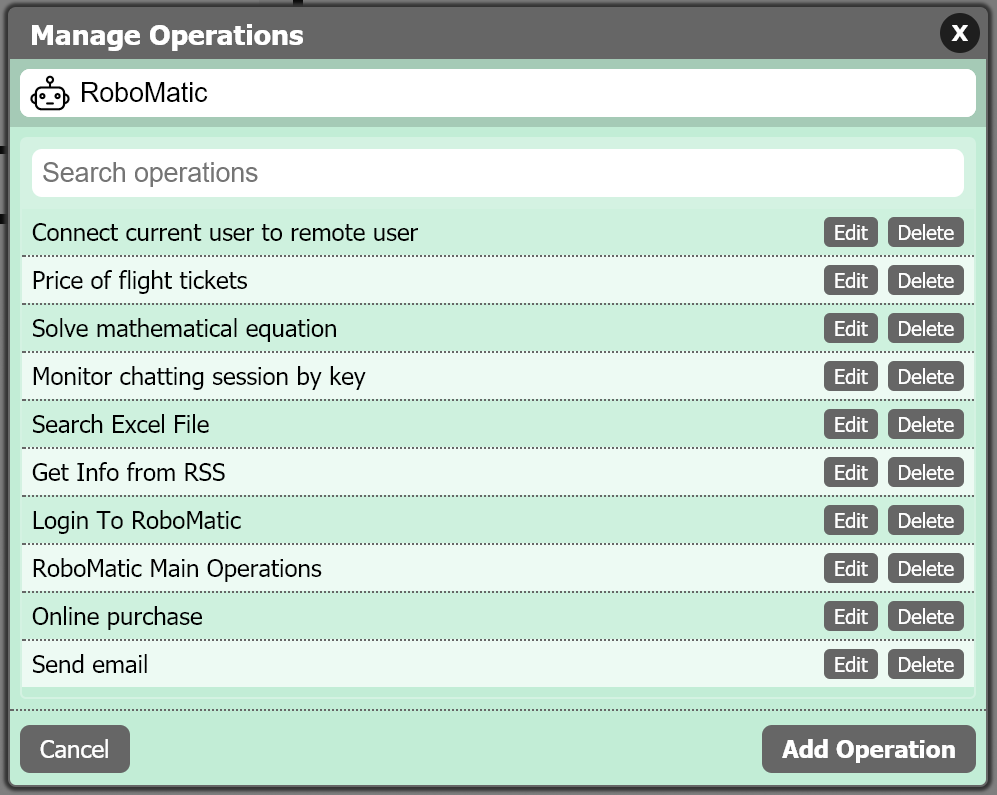The image size is (997, 795).
Task: Delete the Connect current user operation
Action: coord(925,233)
